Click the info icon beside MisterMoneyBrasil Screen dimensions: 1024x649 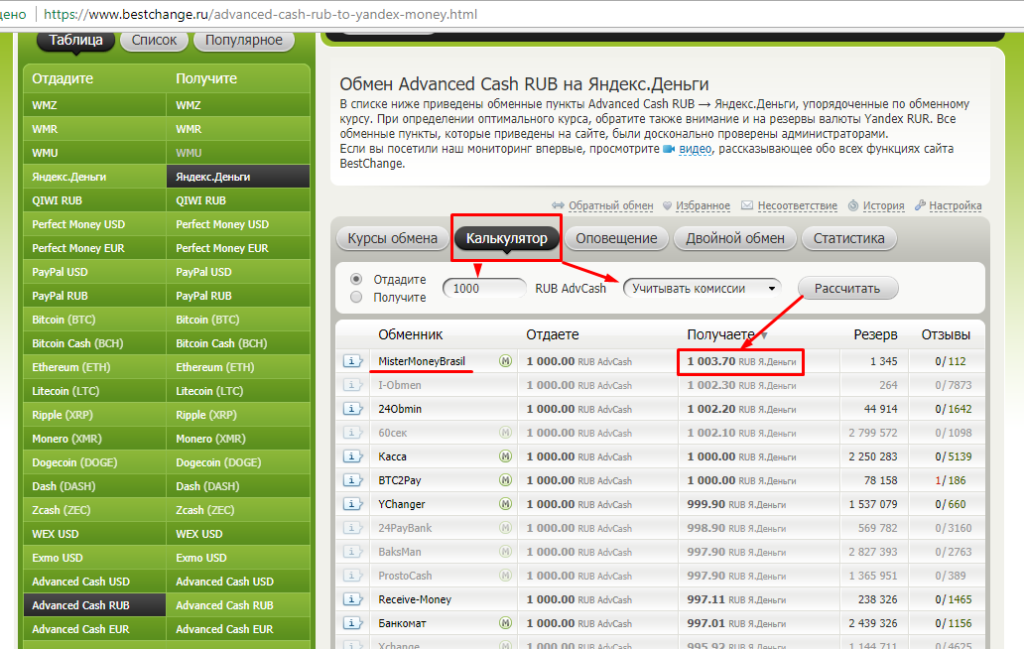[352, 361]
